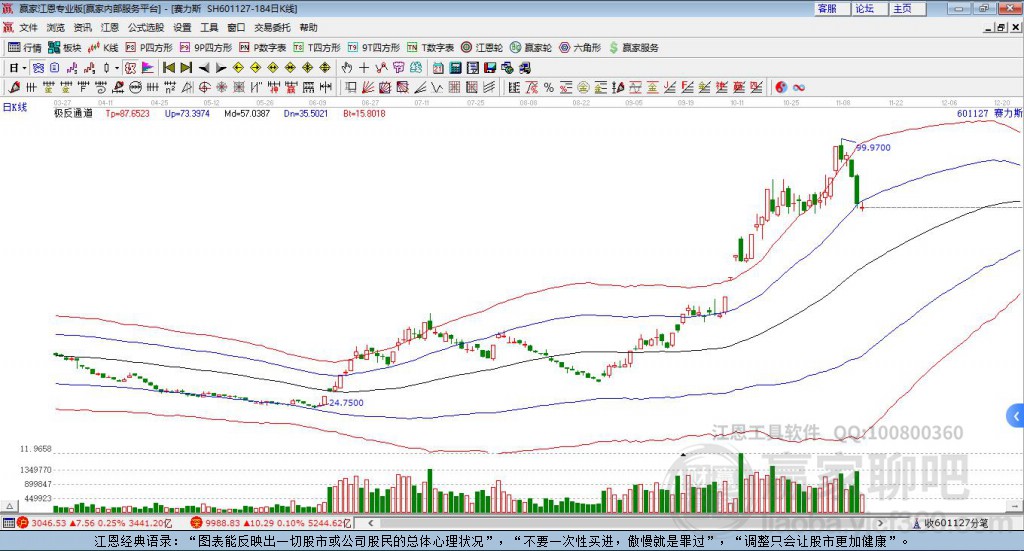Move chart left with black left arrow
This screenshot has height=551, width=1024.
pyautogui.click(x=204, y=68)
